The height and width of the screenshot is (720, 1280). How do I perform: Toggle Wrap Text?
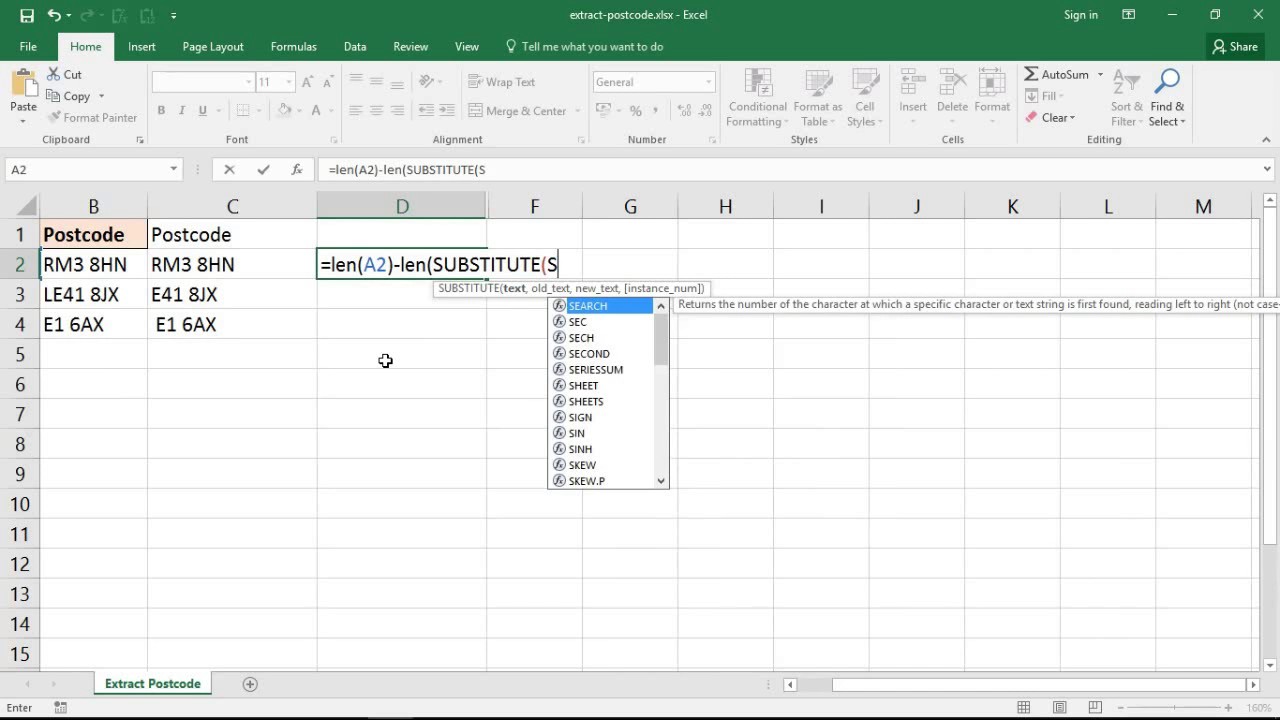pyautogui.click(x=501, y=82)
